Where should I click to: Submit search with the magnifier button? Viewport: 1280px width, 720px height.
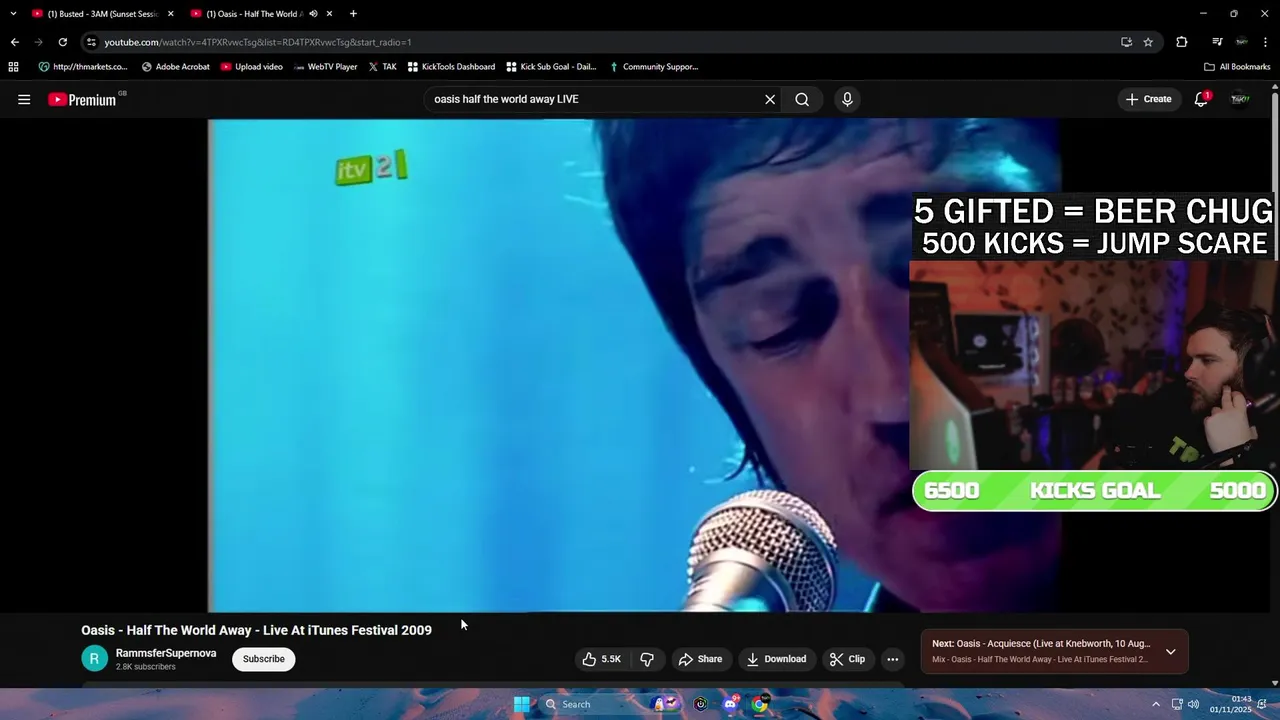pyautogui.click(x=802, y=99)
